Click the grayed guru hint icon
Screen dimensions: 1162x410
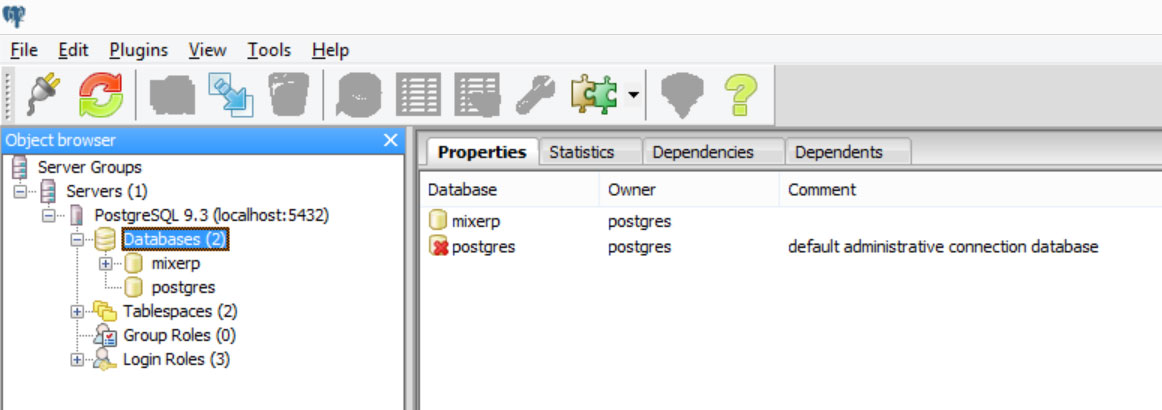click(x=682, y=95)
